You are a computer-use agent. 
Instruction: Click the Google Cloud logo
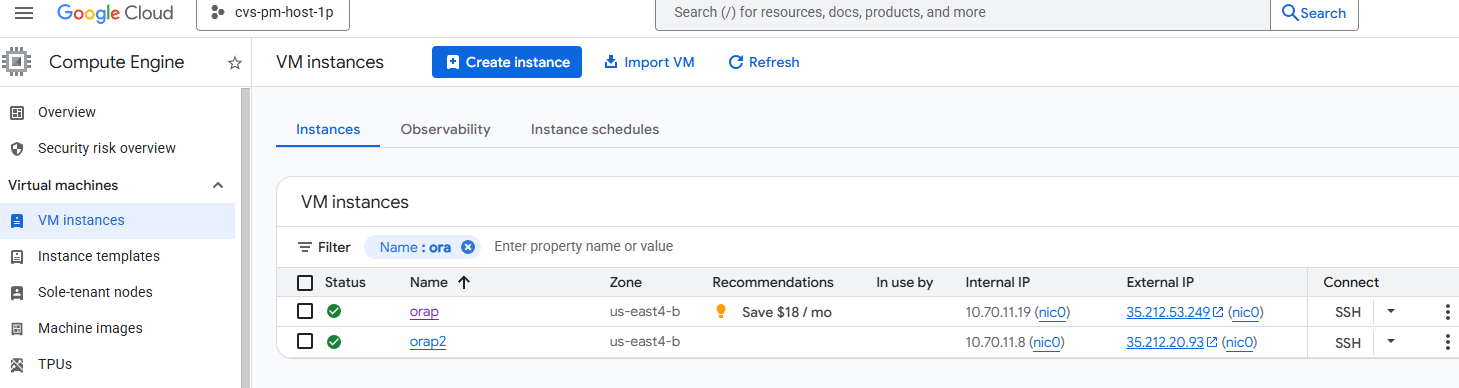pyautogui.click(x=115, y=13)
